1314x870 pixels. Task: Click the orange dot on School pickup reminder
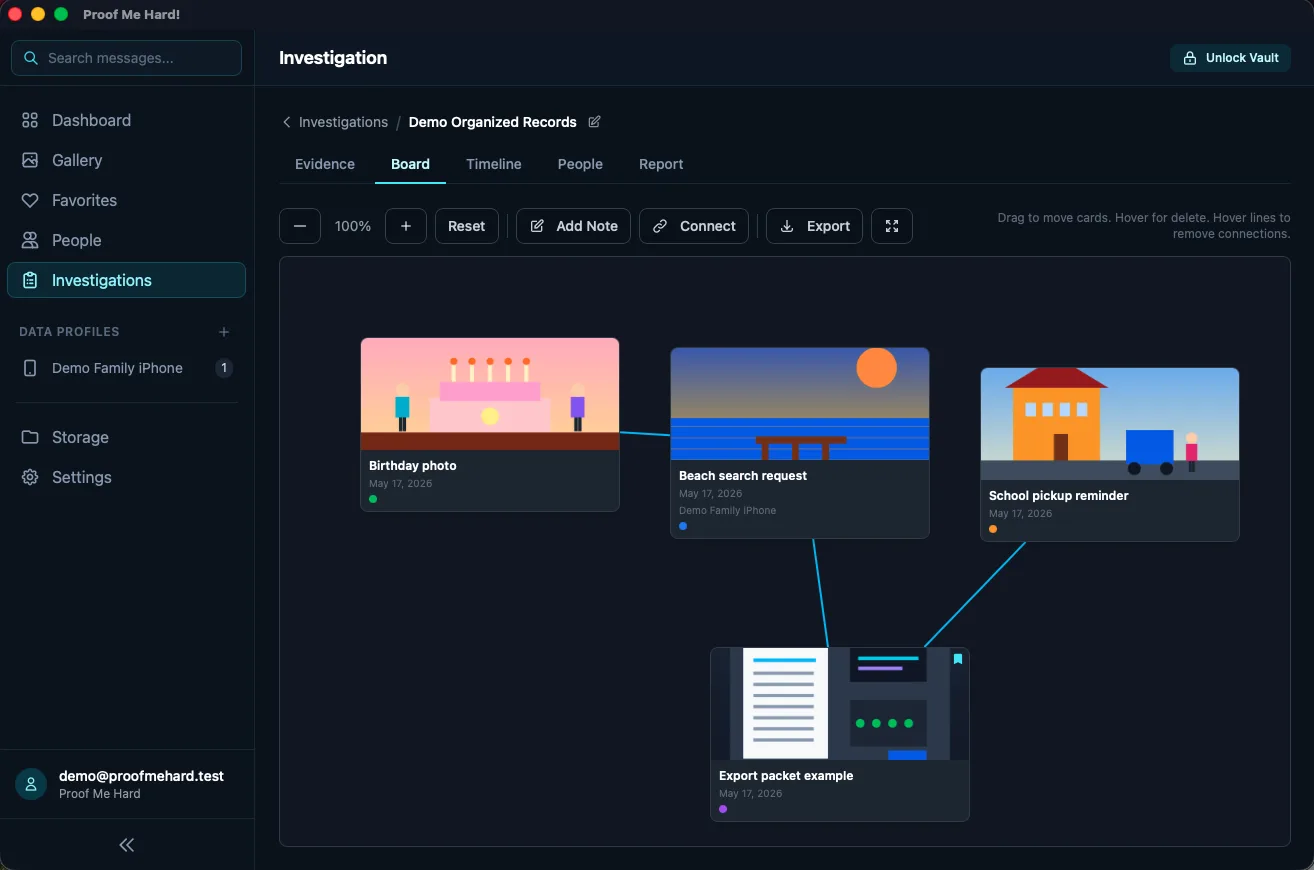993,529
